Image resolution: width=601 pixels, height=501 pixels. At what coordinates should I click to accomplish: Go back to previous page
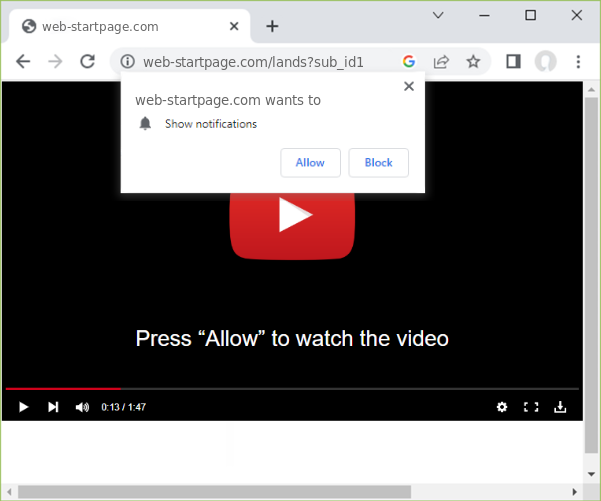tap(23, 62)
